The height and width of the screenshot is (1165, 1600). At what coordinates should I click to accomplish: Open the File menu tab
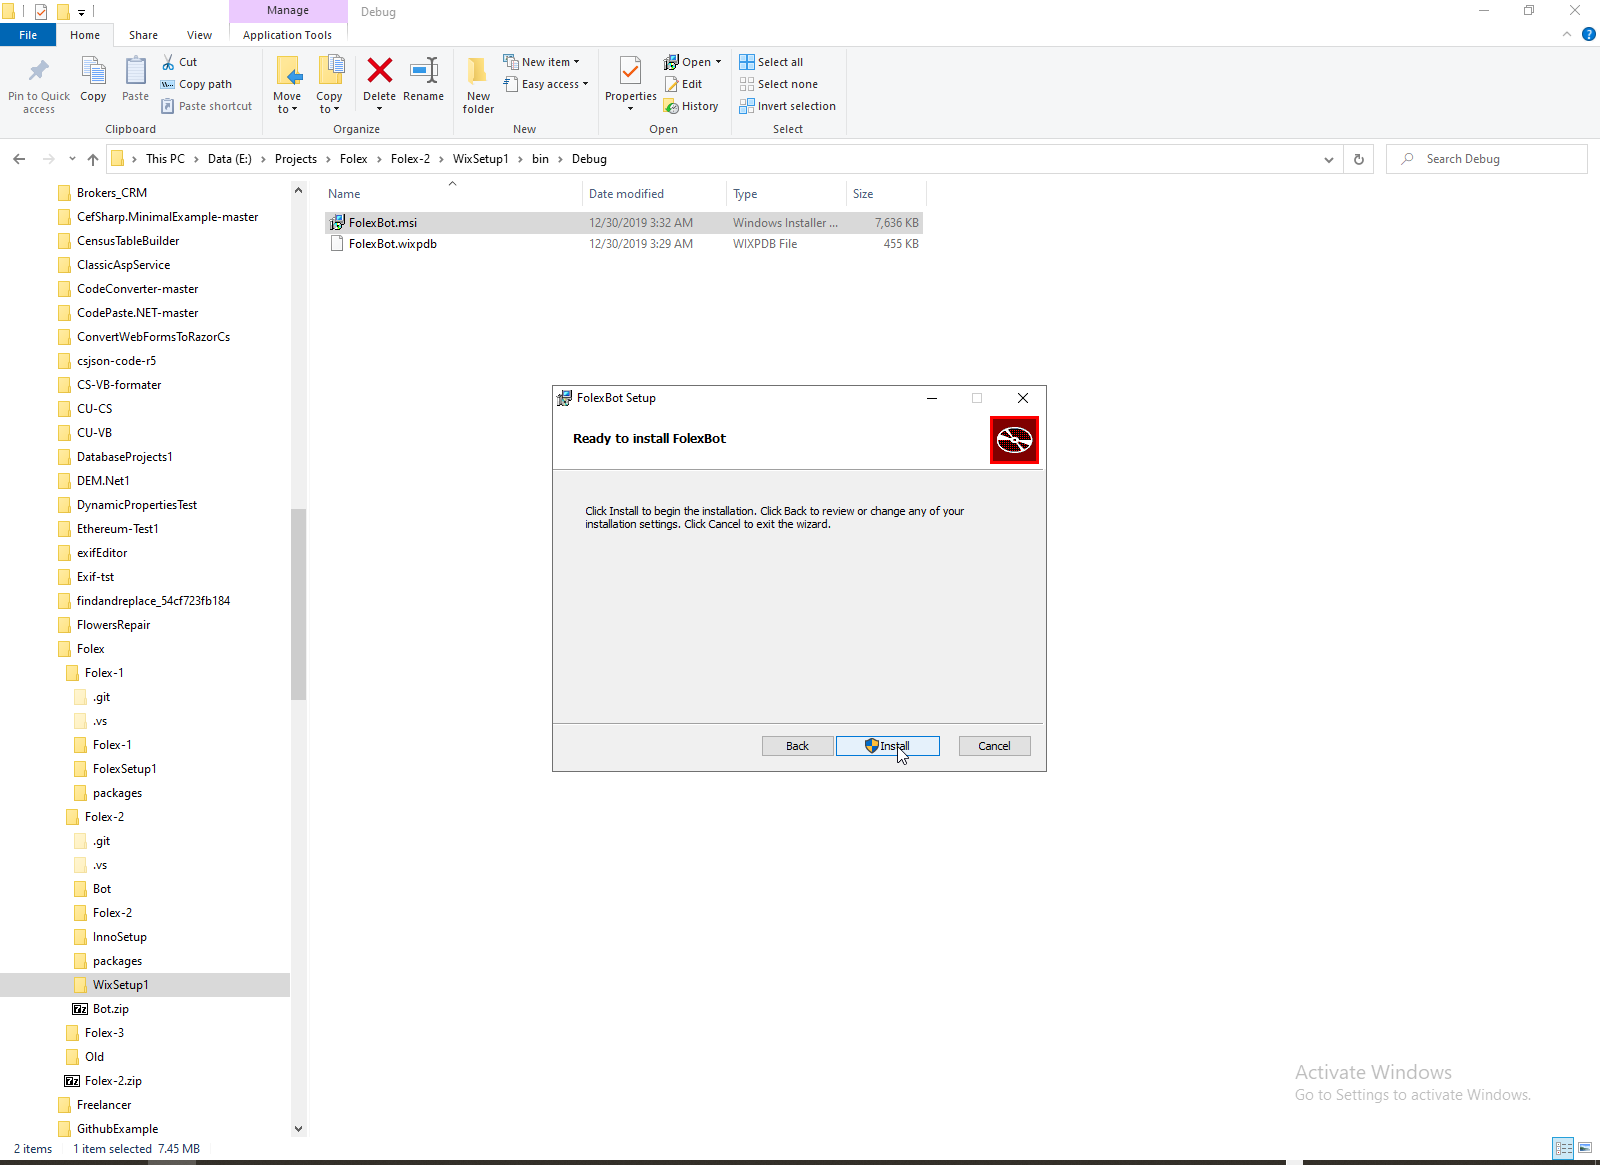(x=28, y=35)
